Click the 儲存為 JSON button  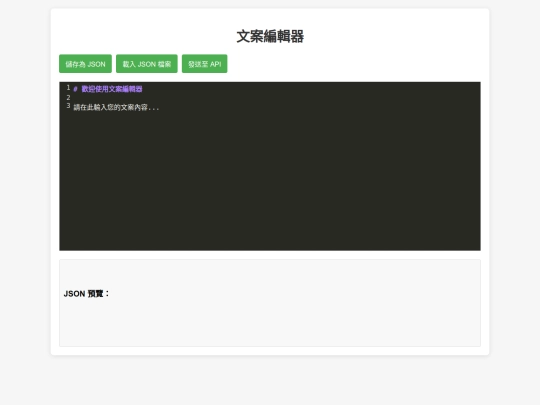(85, 64)
